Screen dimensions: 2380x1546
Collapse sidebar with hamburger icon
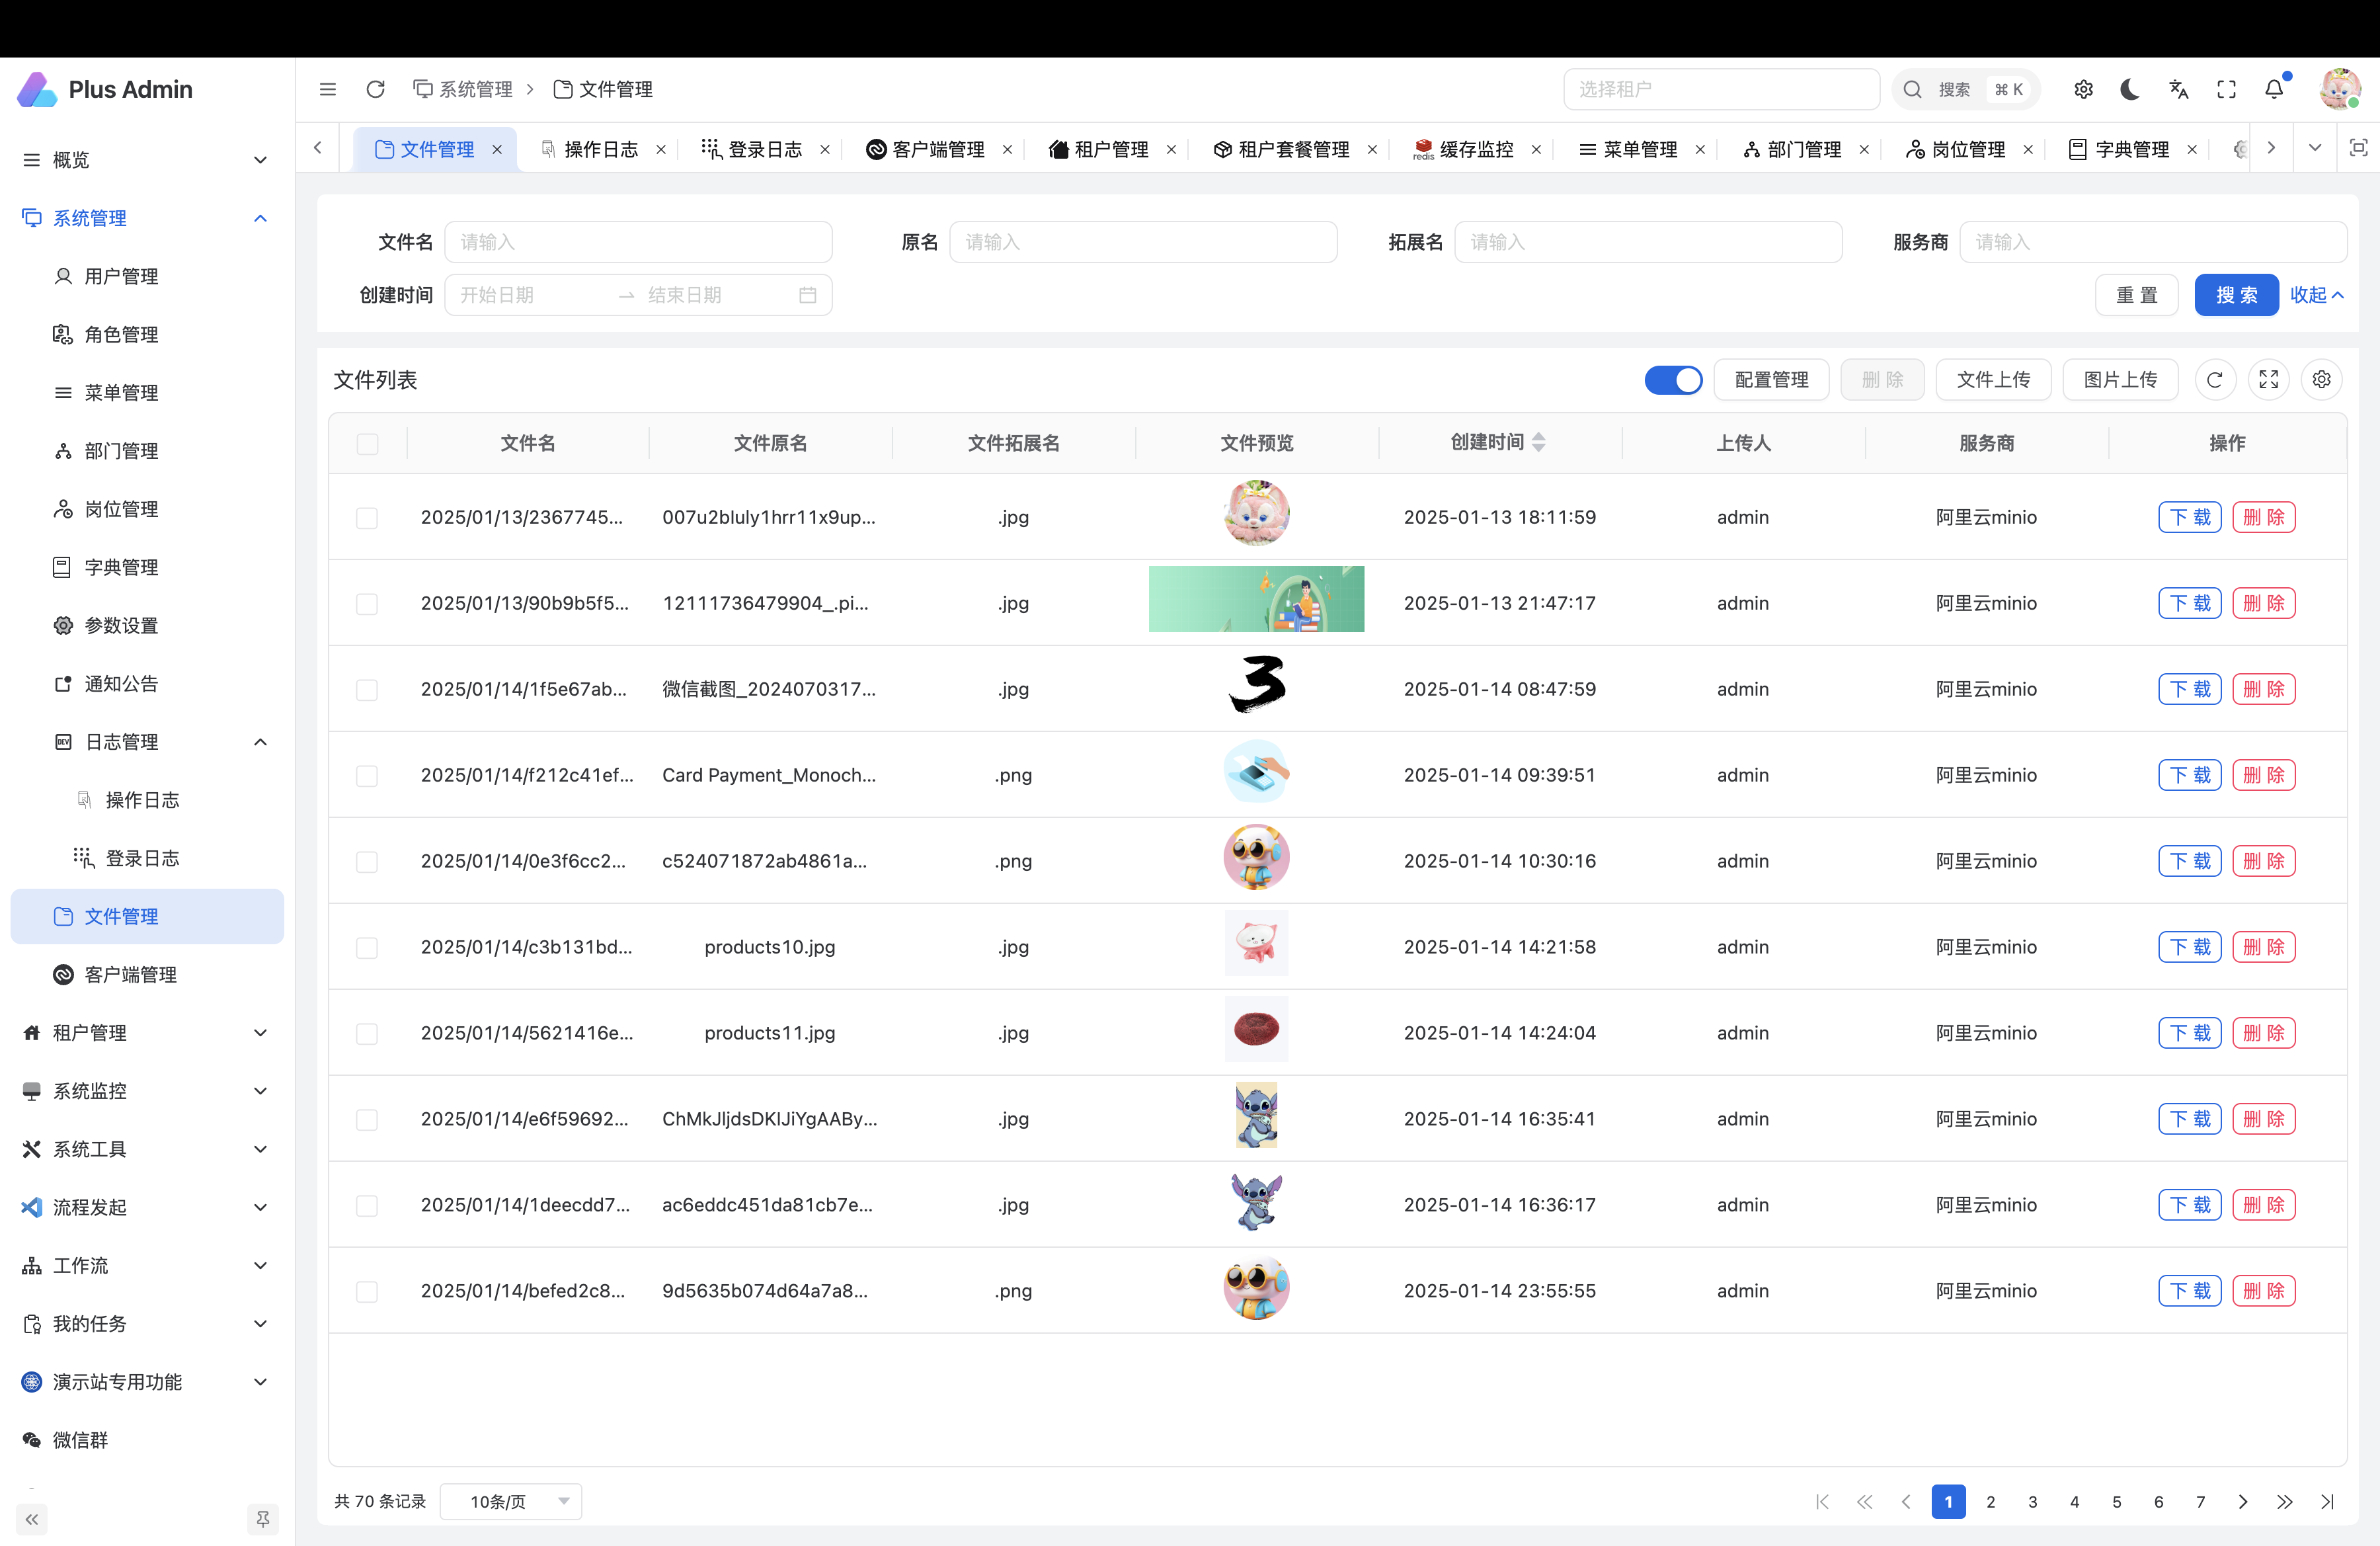[328, 90]
